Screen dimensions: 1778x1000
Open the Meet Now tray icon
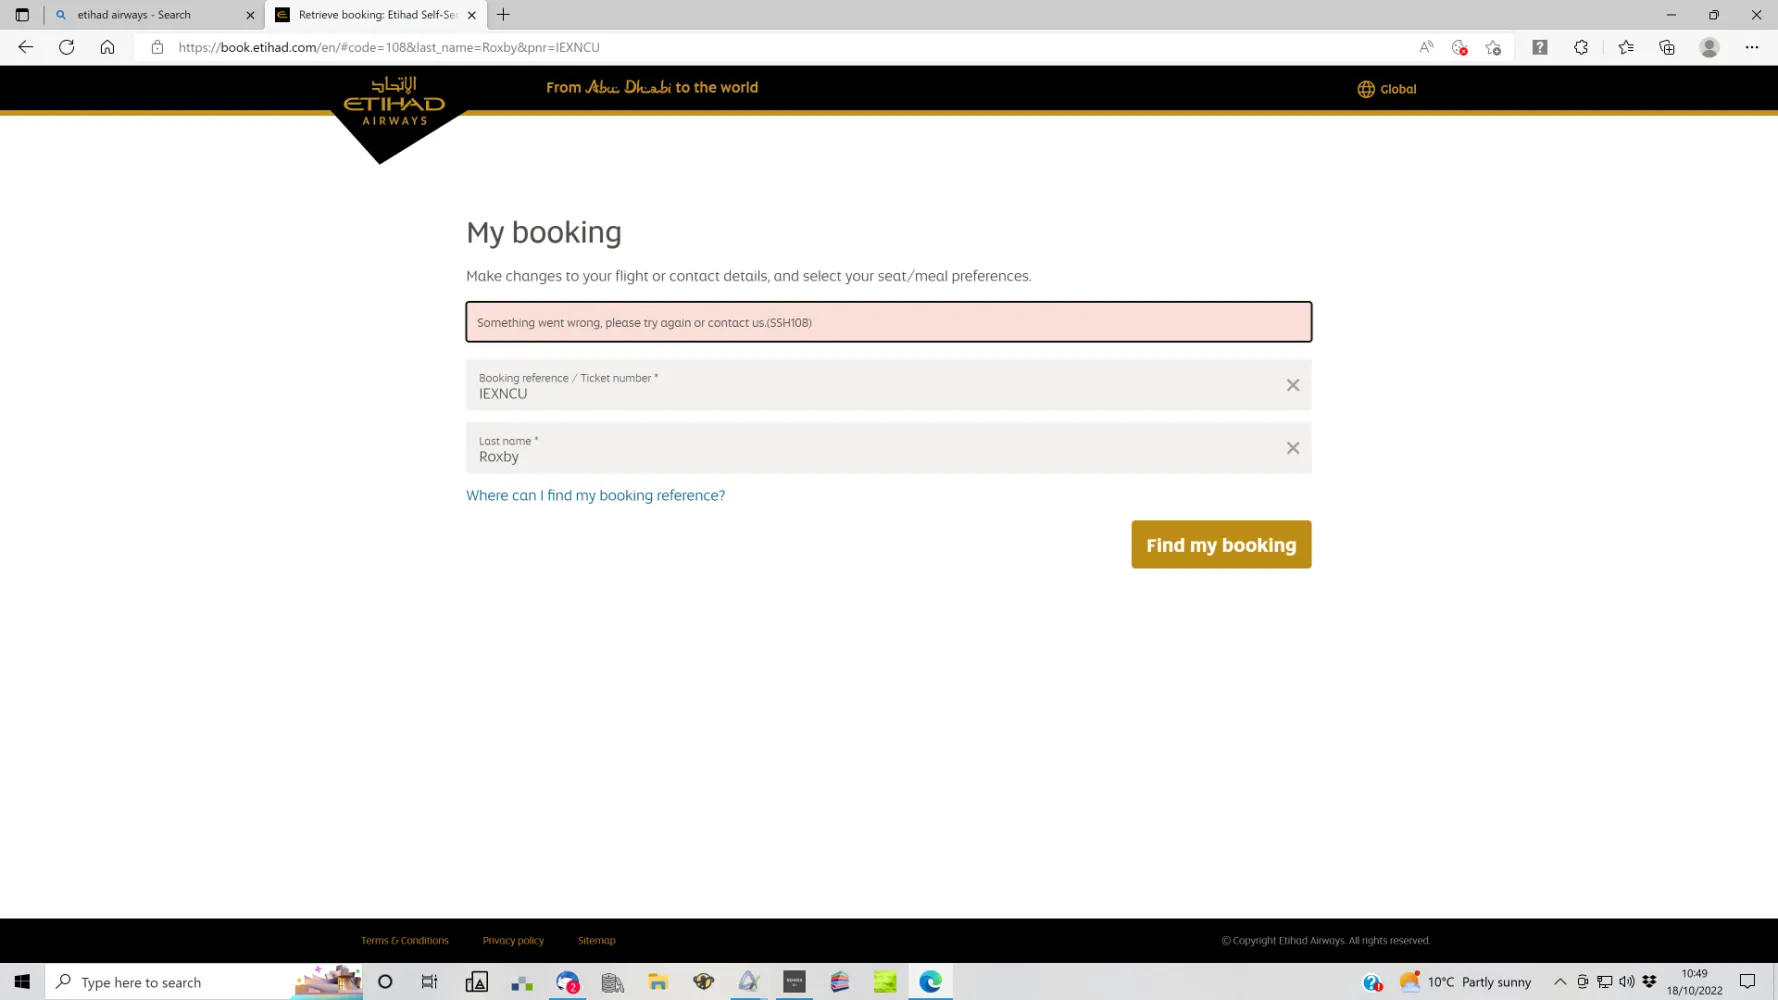click(1583, 982)
